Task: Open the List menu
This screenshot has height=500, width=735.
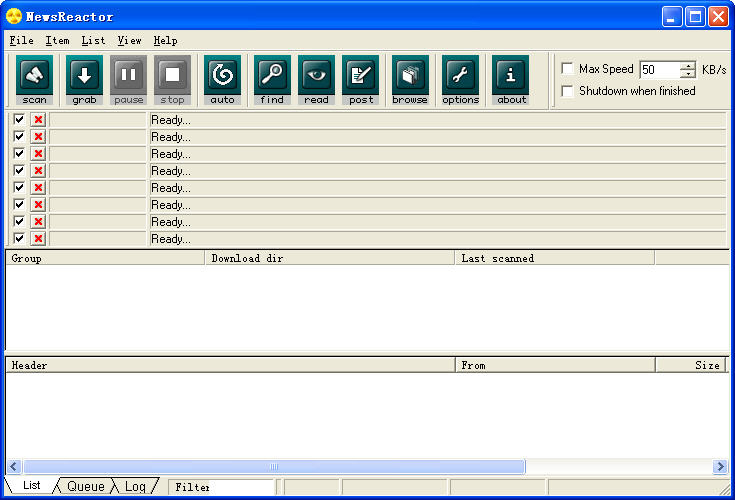Action: point(93,41)
